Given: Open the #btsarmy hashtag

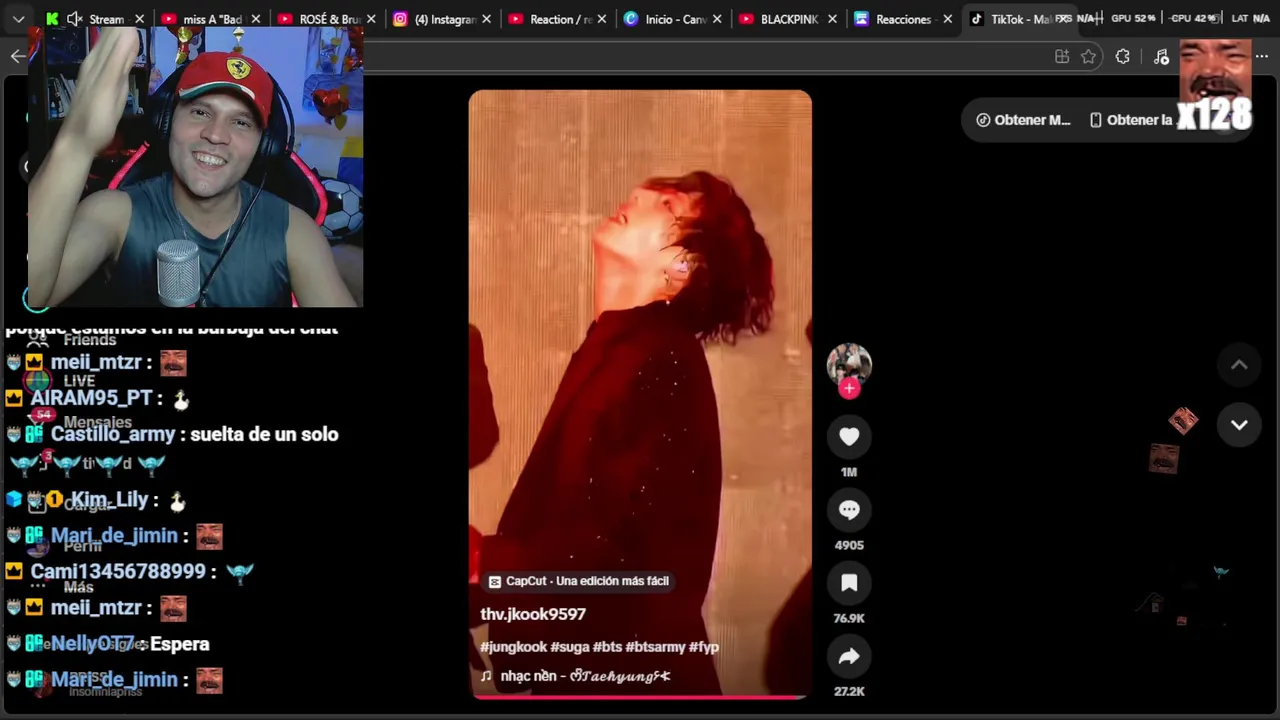Looking at the screenshot, I should pos(655,647).
